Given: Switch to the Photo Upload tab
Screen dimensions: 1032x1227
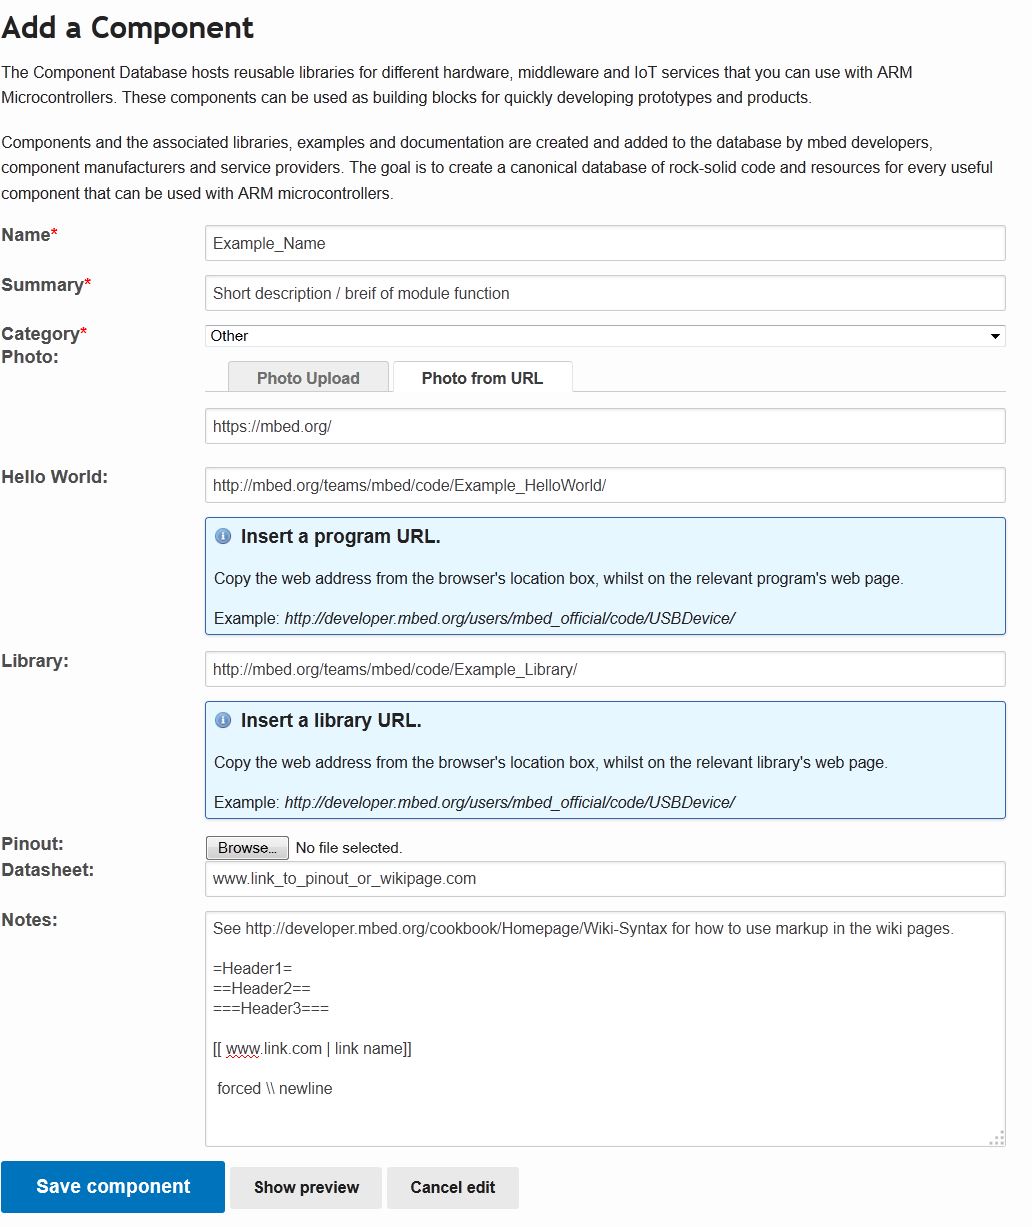Looking at the screenshot, I should pyautogui.click(x=308, y=378).
